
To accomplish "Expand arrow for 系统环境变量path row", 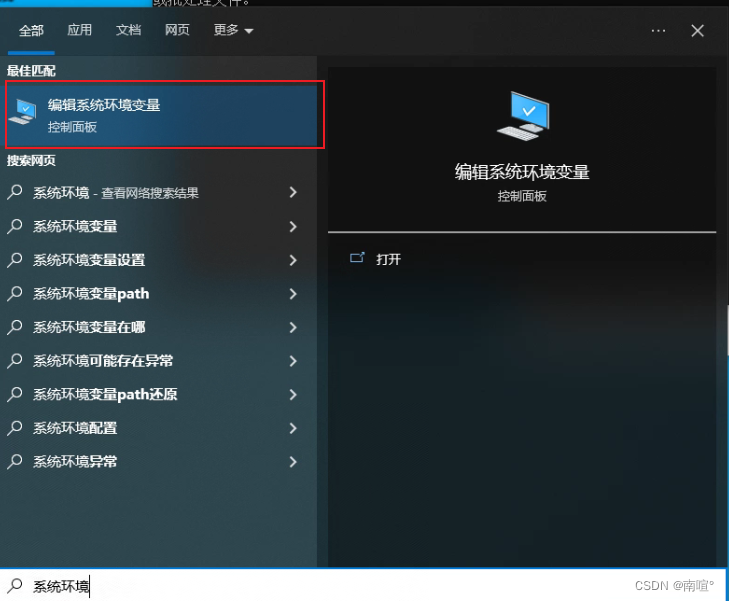I will [293, 294].
